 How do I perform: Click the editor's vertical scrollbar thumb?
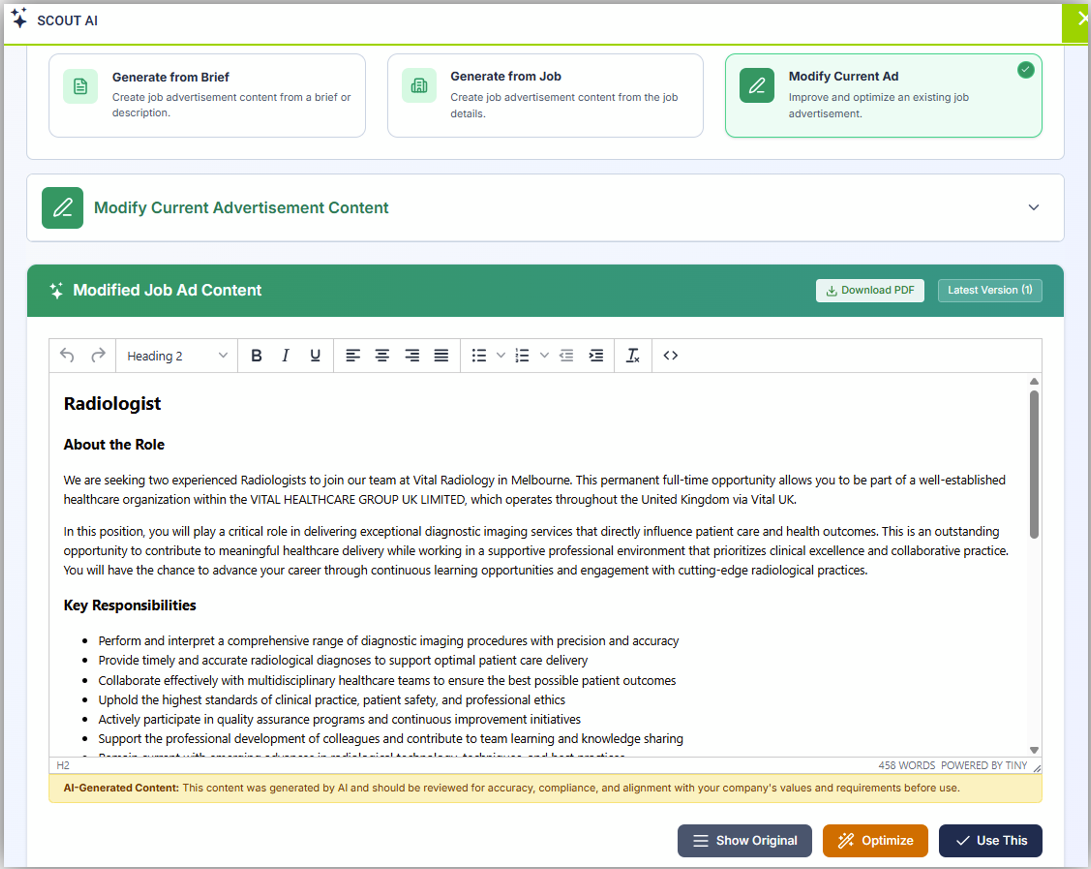coord(1034,465)
